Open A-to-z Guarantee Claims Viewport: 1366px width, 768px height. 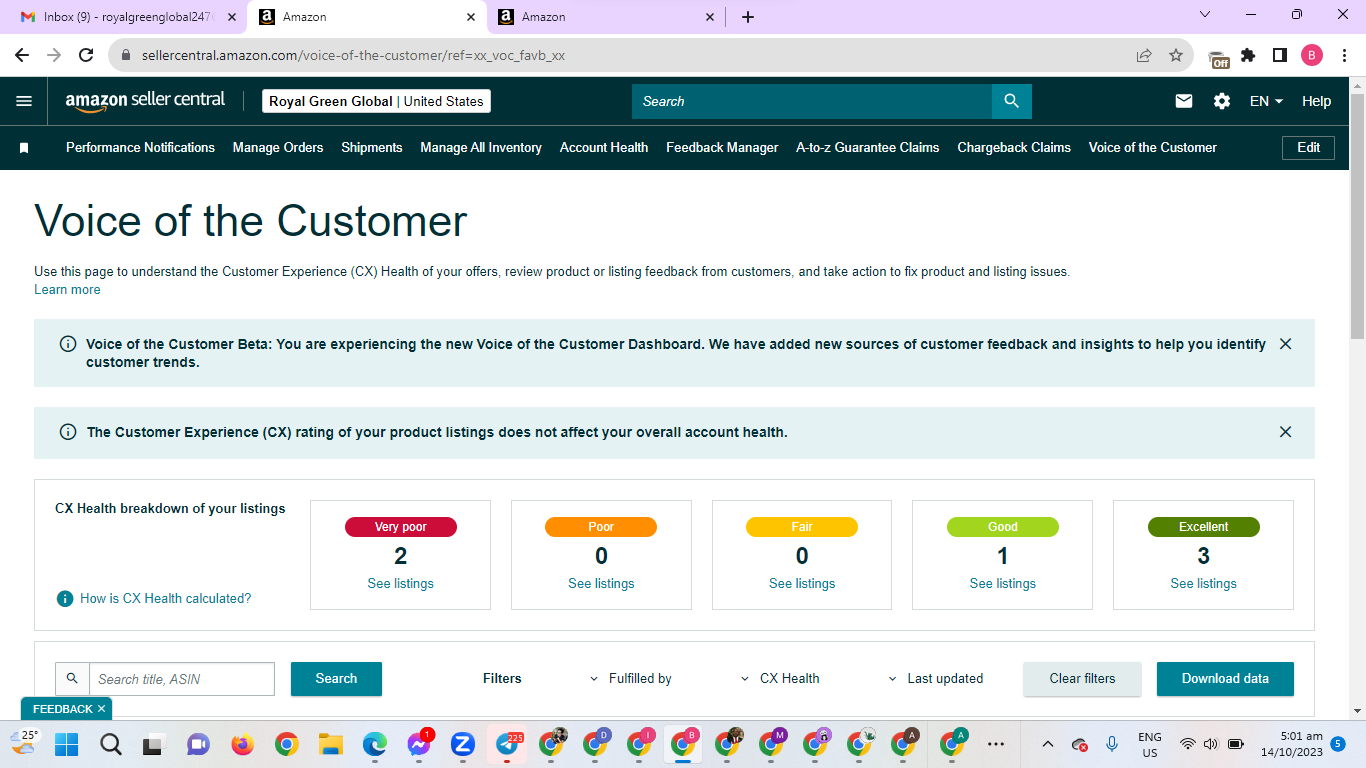[x=868, y=148]
